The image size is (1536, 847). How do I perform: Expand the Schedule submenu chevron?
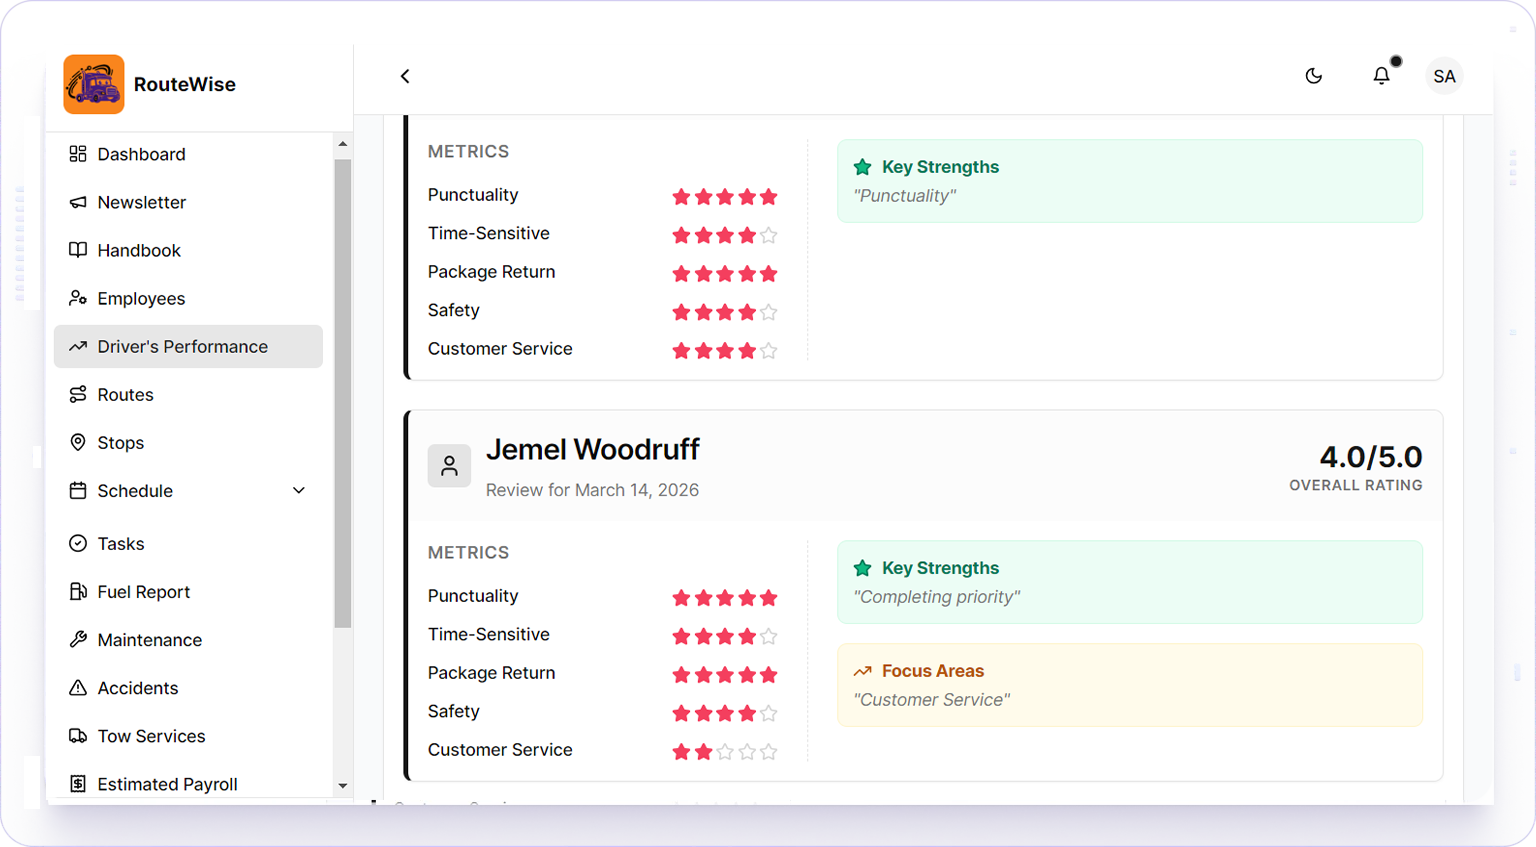298,490
